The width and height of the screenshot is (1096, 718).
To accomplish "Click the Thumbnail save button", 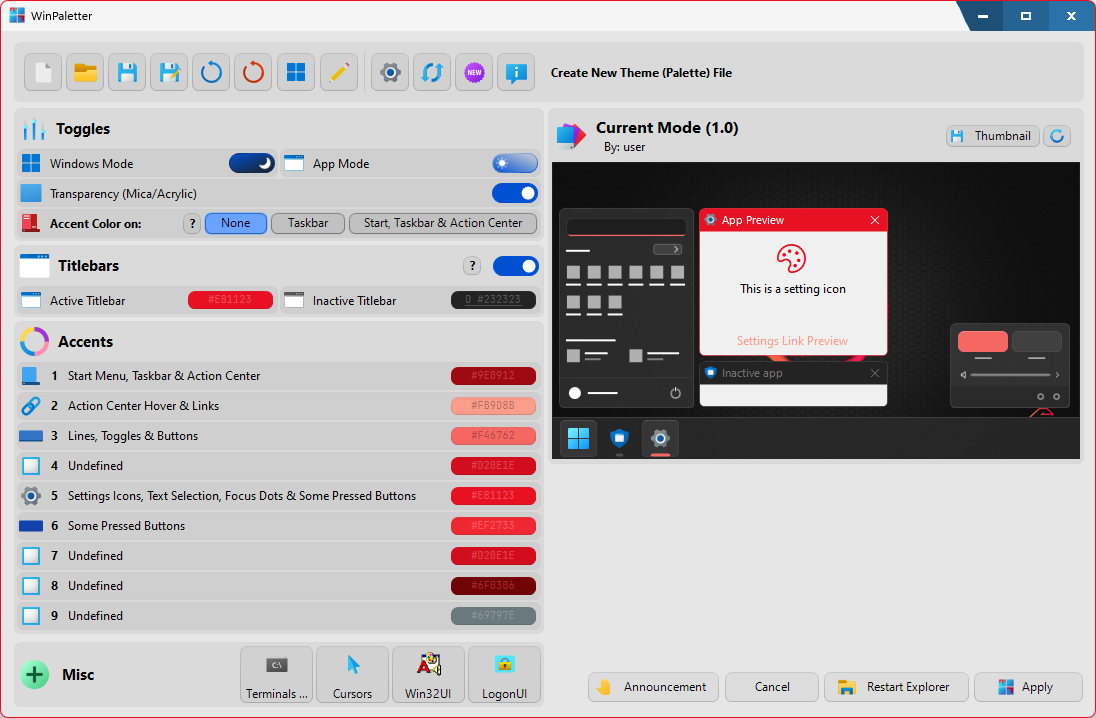I will (992, 136).
